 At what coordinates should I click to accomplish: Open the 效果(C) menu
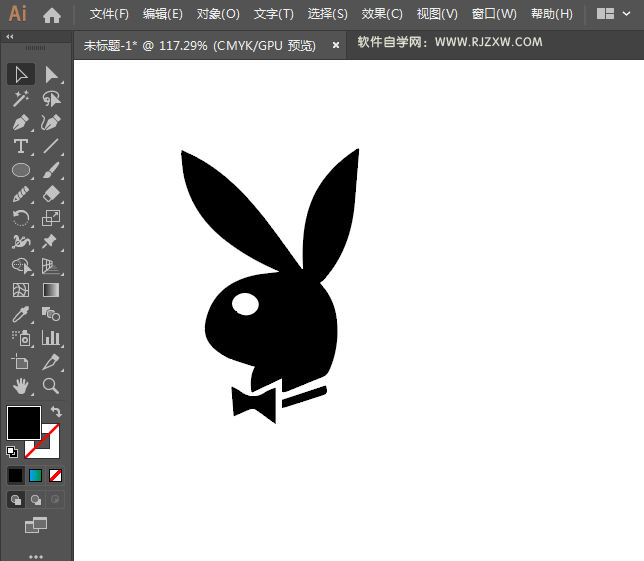coord(382,14)
